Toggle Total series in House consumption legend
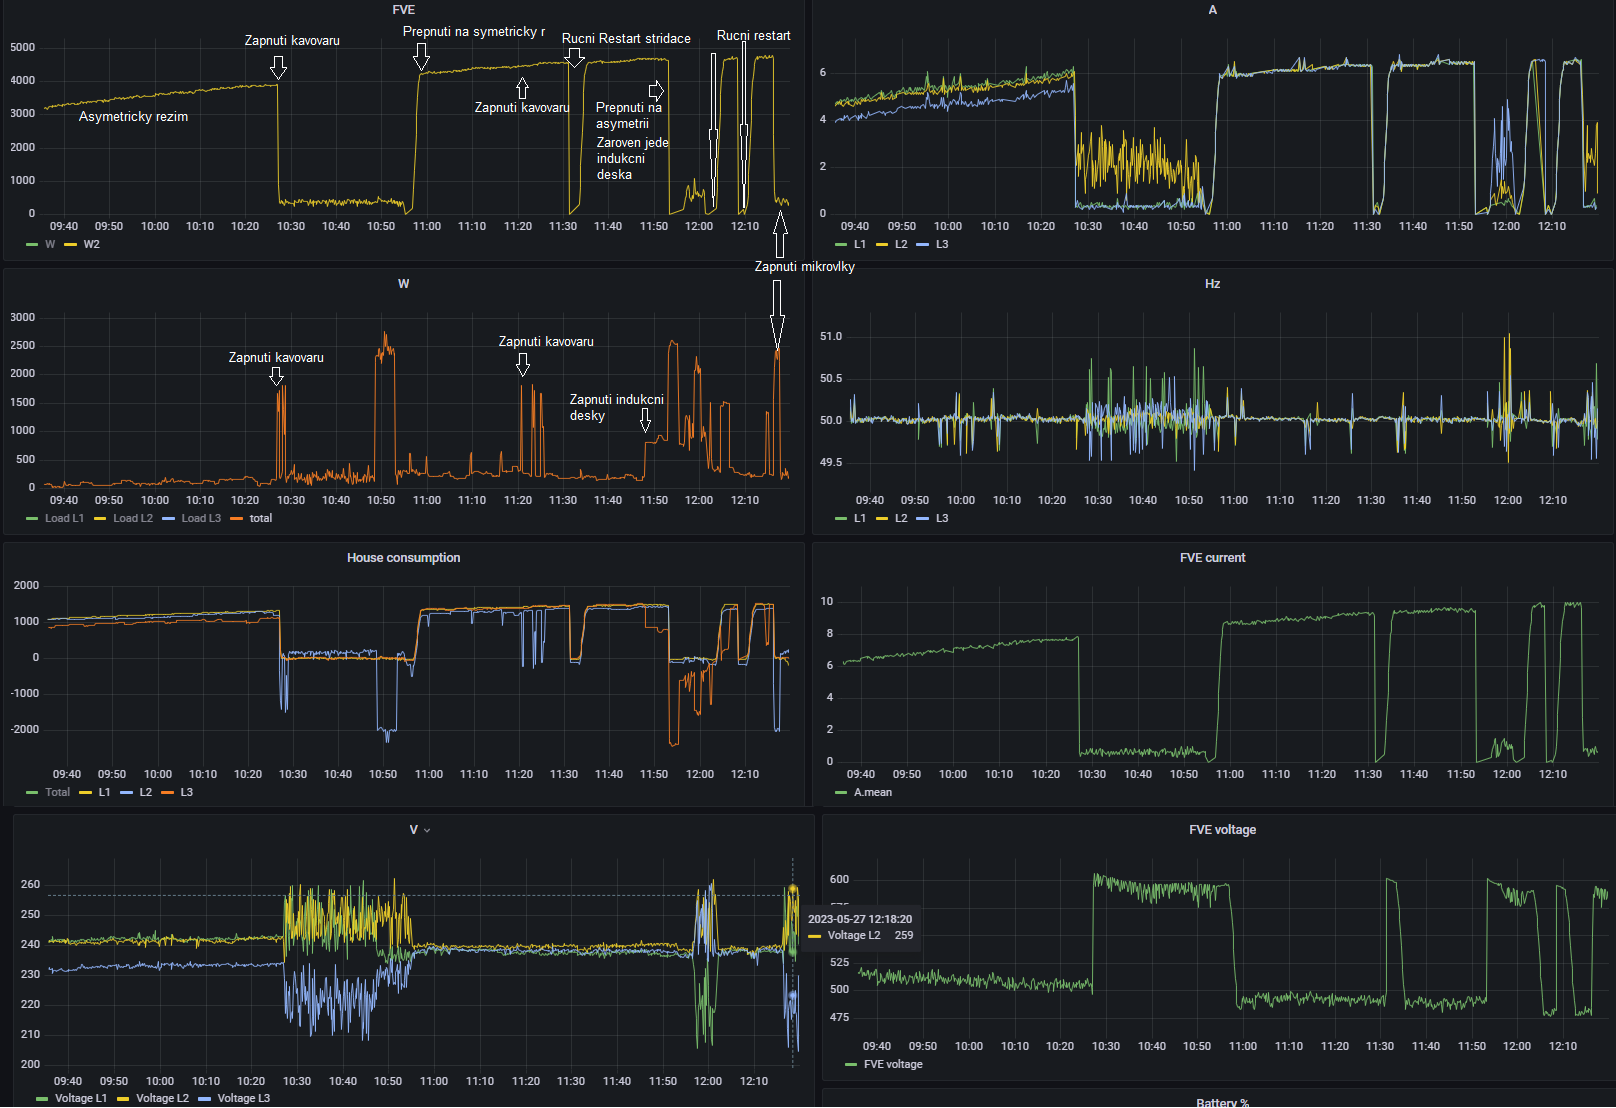1616x1108 pixels. (x=58, y=792)
